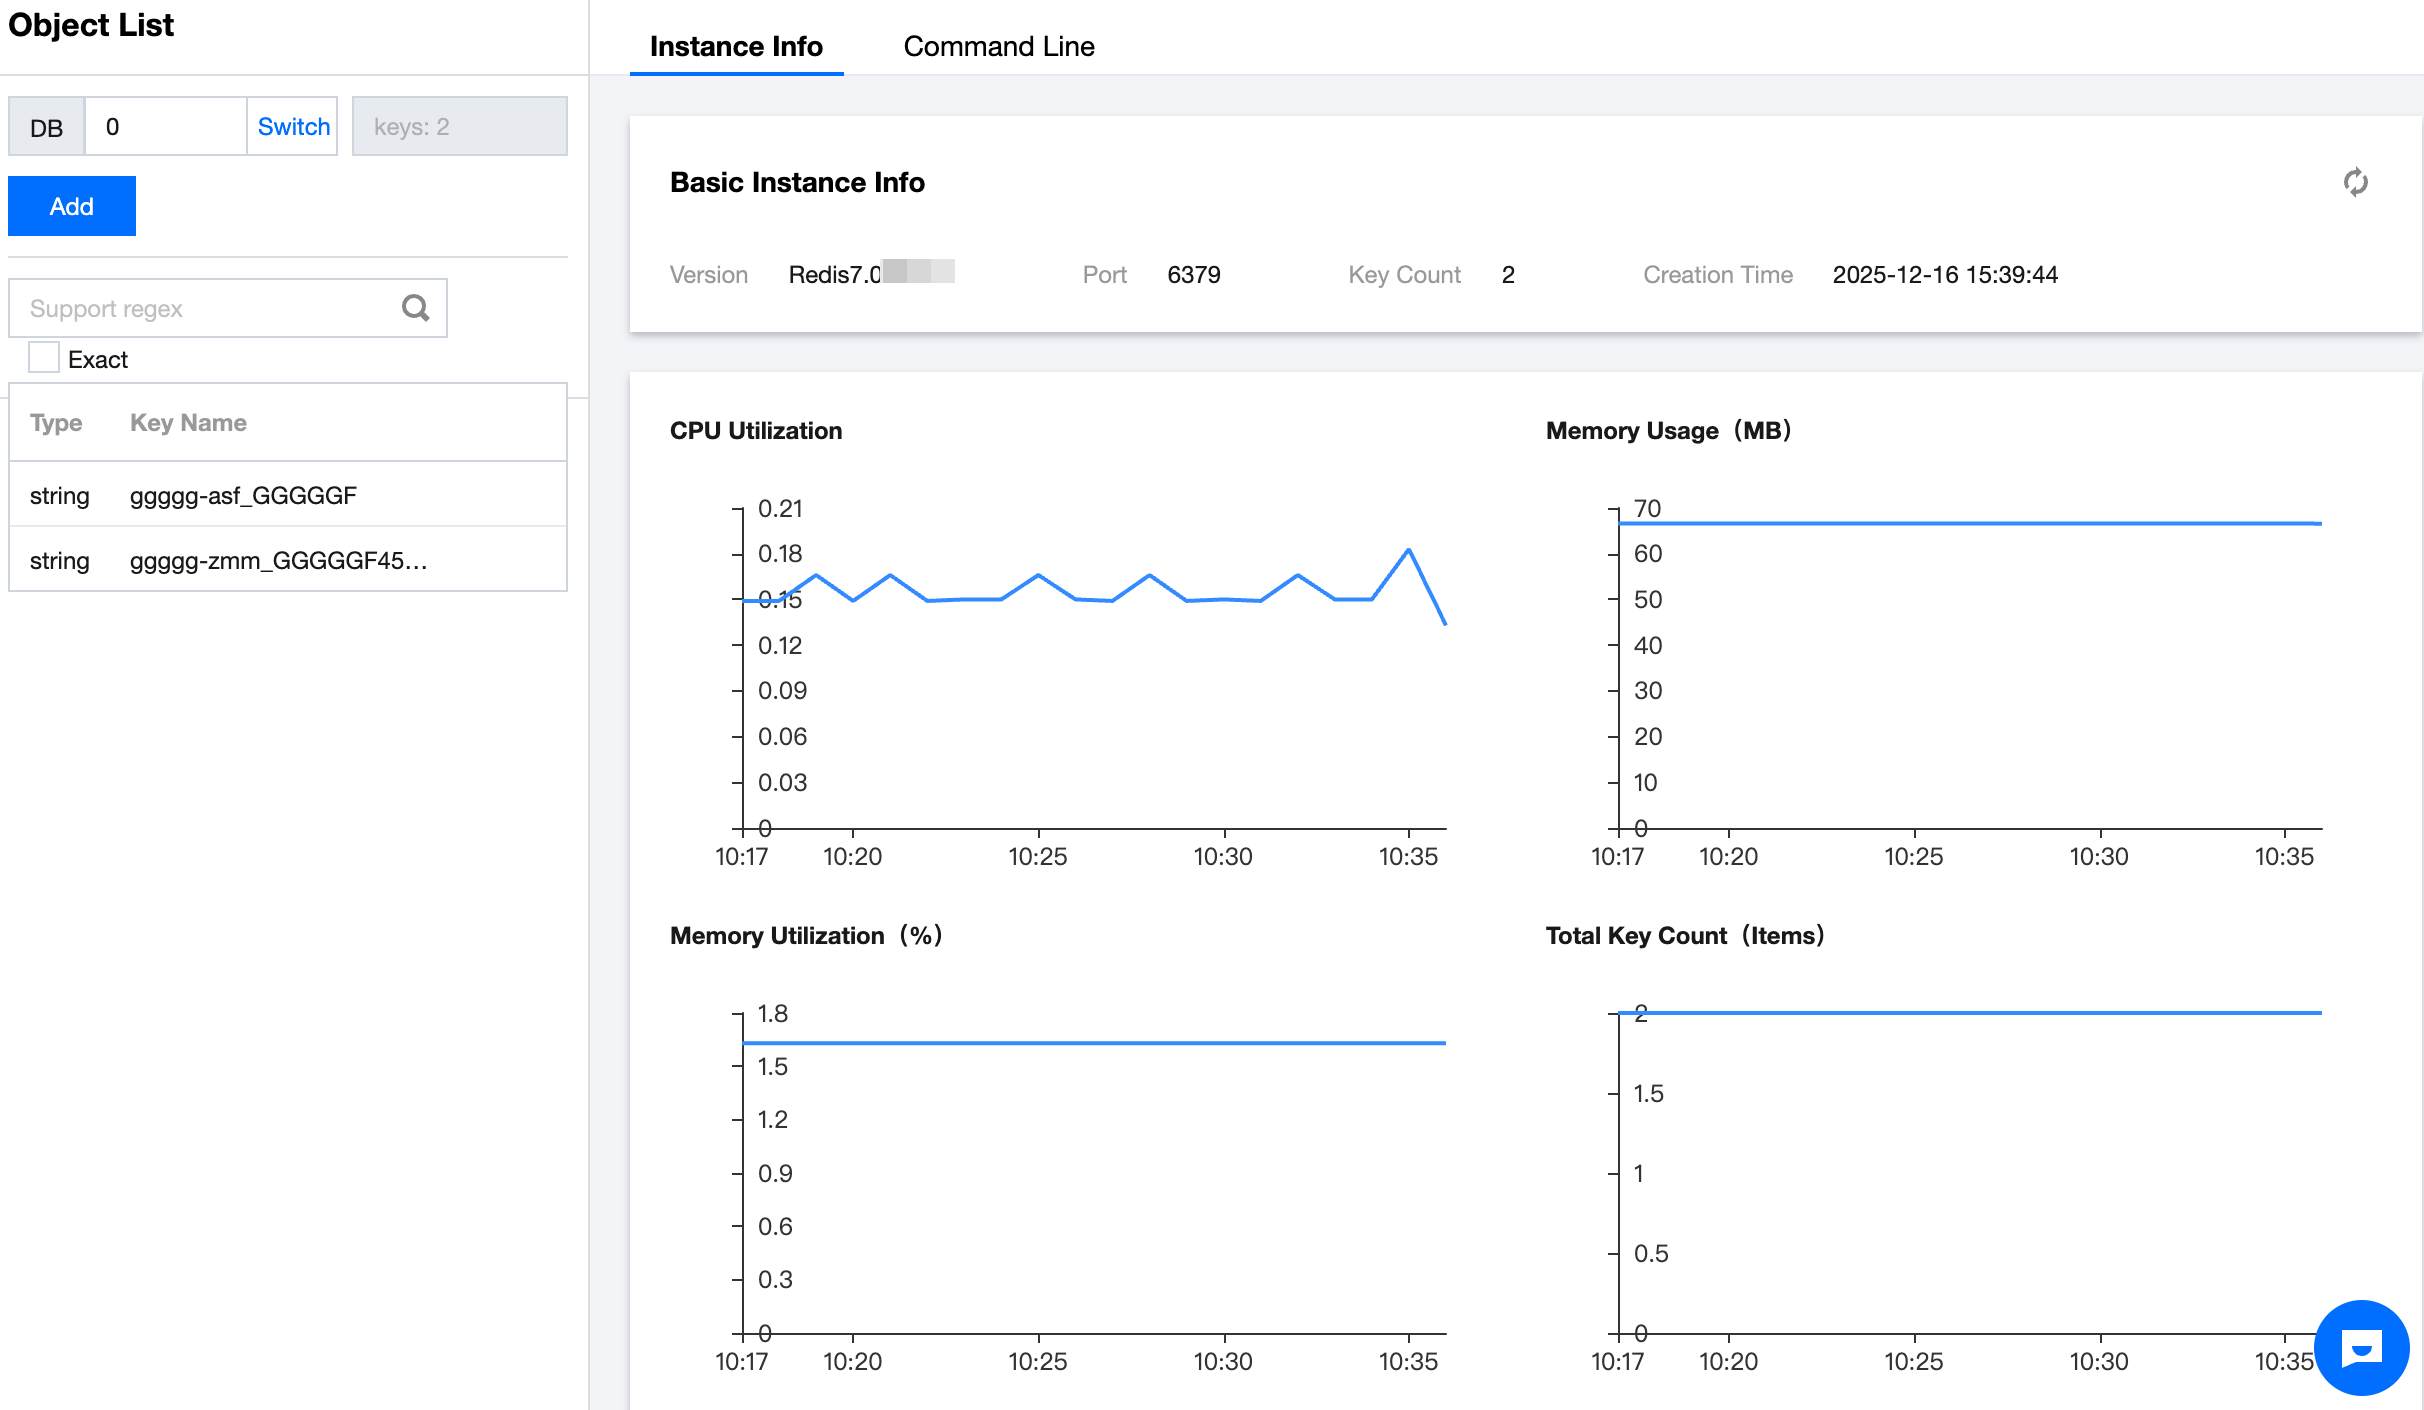Click the DB label box
2424x1410 pixels.
(x=46, y=127)
